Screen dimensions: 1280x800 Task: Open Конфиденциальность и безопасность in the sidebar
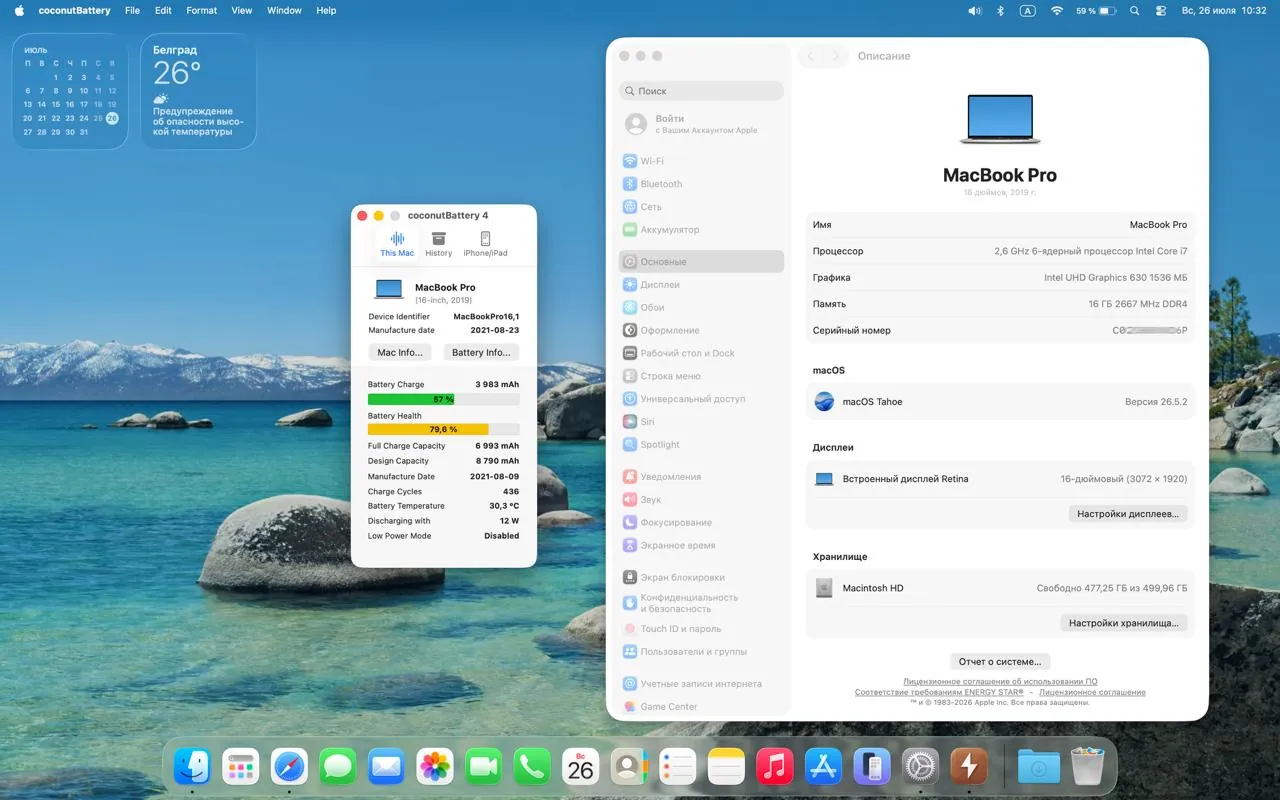pos(701,603)
